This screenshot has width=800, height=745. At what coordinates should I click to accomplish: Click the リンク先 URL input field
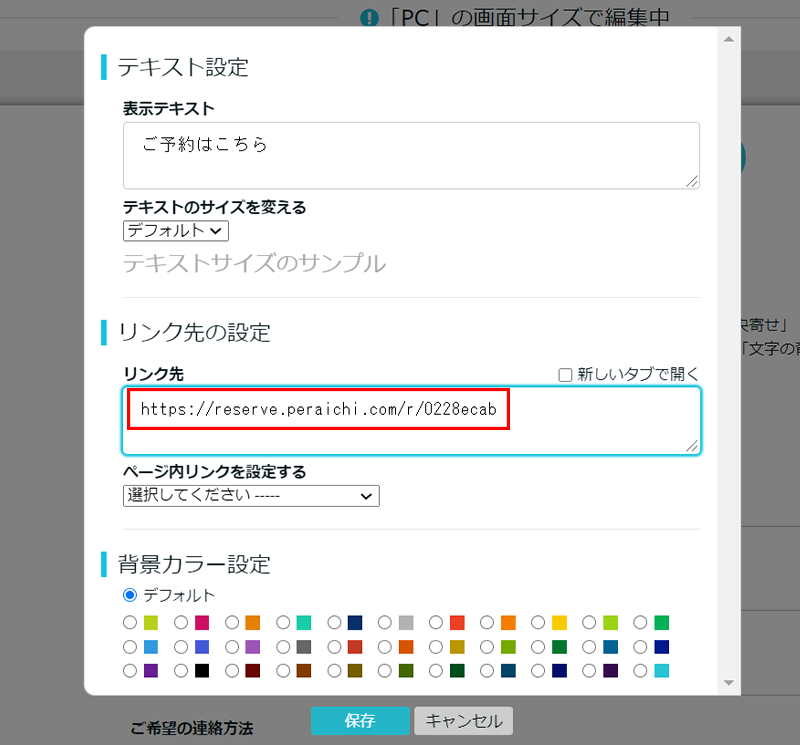pyautogui.click(x=411, y=420)
